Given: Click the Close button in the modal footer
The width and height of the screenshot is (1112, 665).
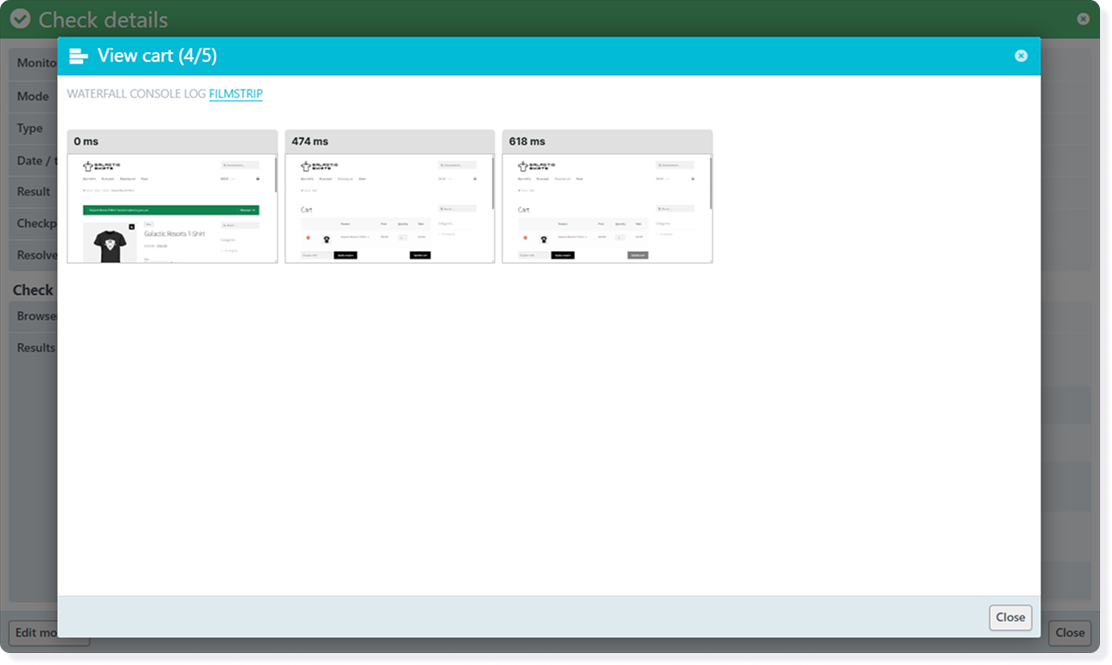Looking at the screenshot, I should [x=1010, y=617].
